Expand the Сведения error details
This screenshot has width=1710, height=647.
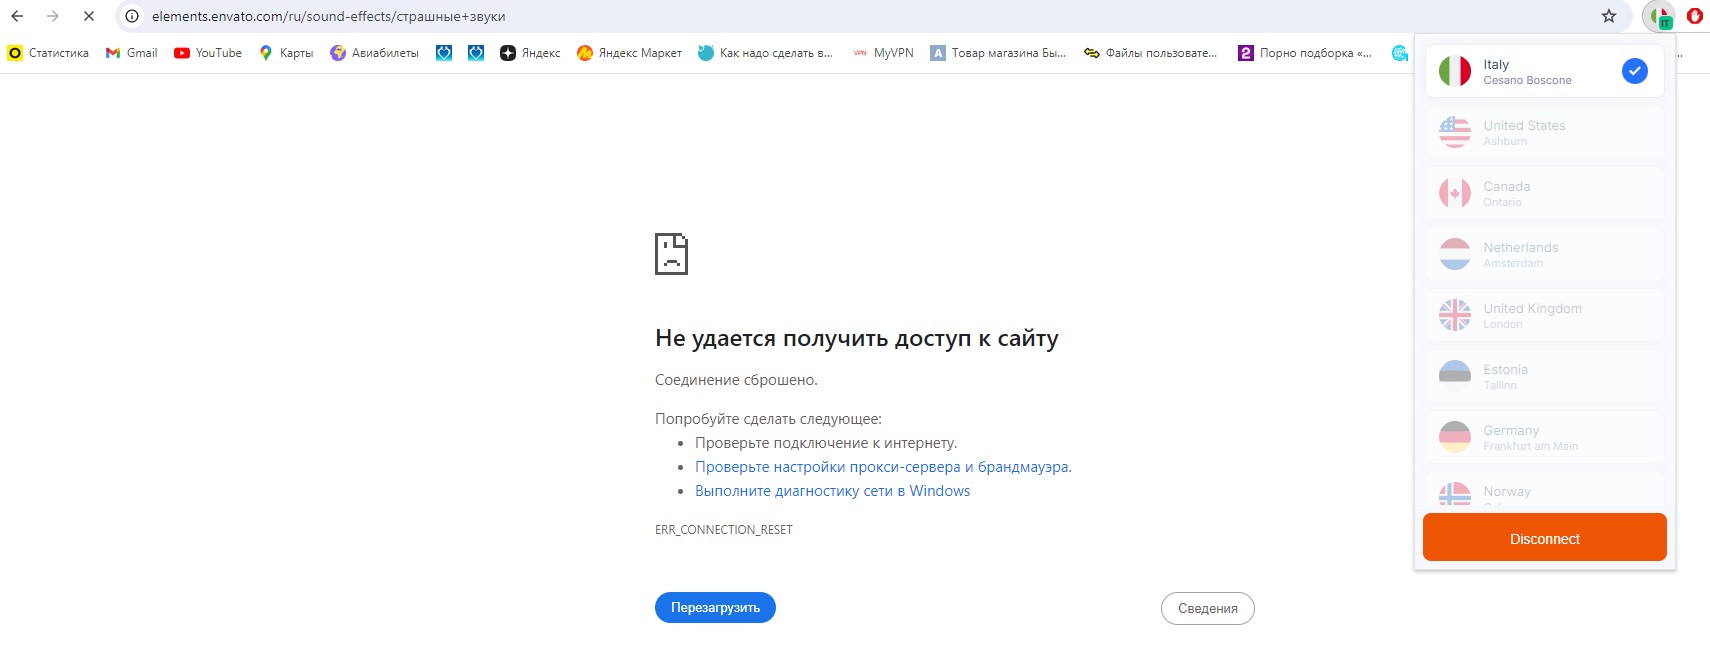point(1207,608)
